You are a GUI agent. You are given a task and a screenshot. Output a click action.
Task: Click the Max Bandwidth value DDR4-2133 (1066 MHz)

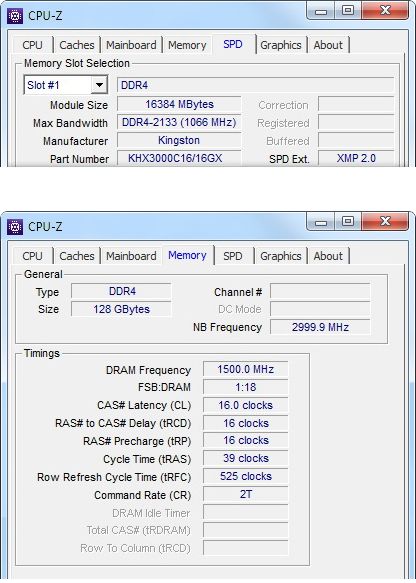(180, 122)
